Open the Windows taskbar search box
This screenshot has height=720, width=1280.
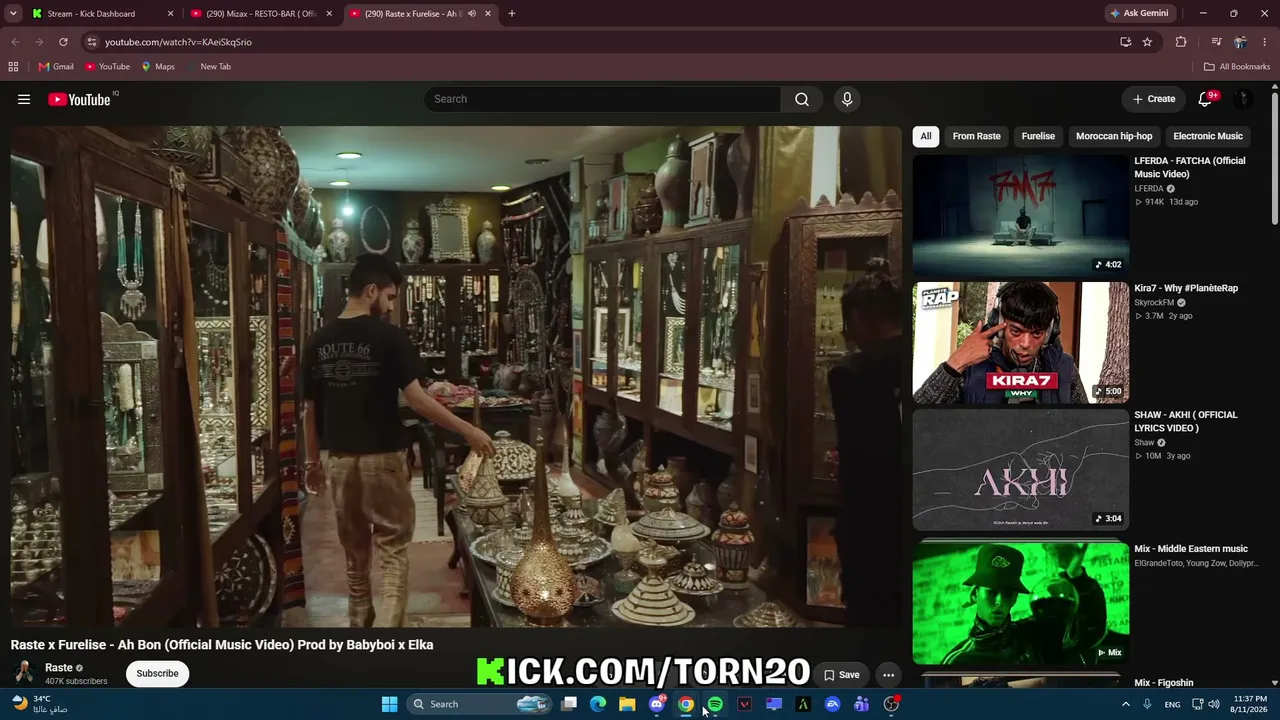tap(480, 704)
